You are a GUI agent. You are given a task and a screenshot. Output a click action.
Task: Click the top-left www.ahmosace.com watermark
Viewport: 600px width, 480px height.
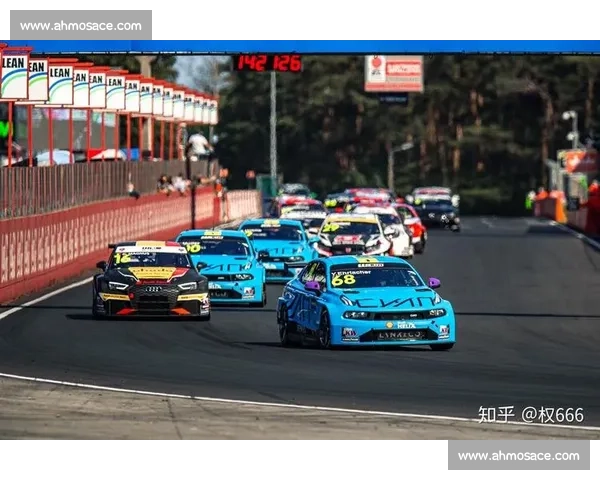coord(80,25)
